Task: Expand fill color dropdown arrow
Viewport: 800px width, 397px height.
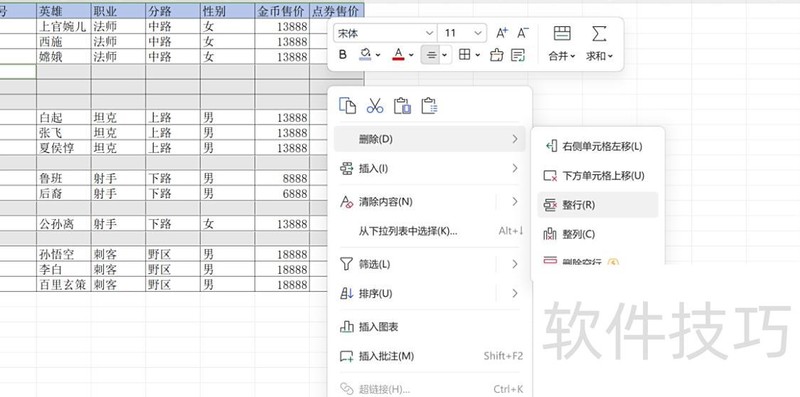Action: [x=378, y=55]
